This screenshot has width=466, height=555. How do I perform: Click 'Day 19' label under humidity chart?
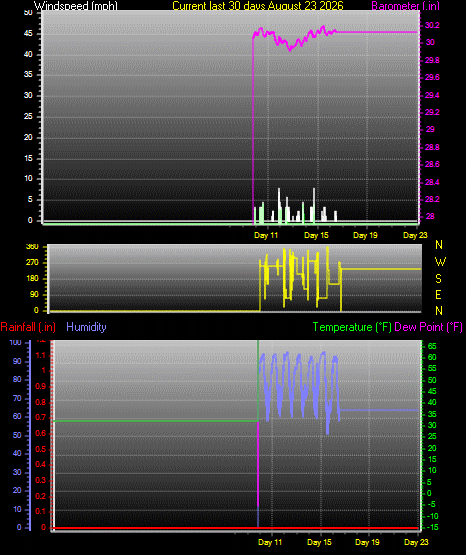point(367,542)
